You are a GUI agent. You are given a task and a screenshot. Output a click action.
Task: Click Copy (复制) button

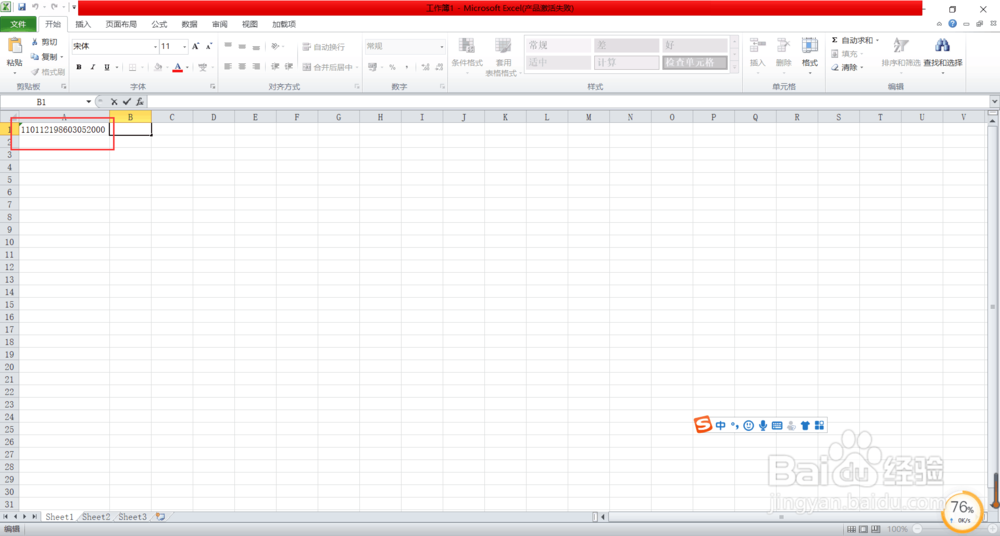[x=45, y=57]
